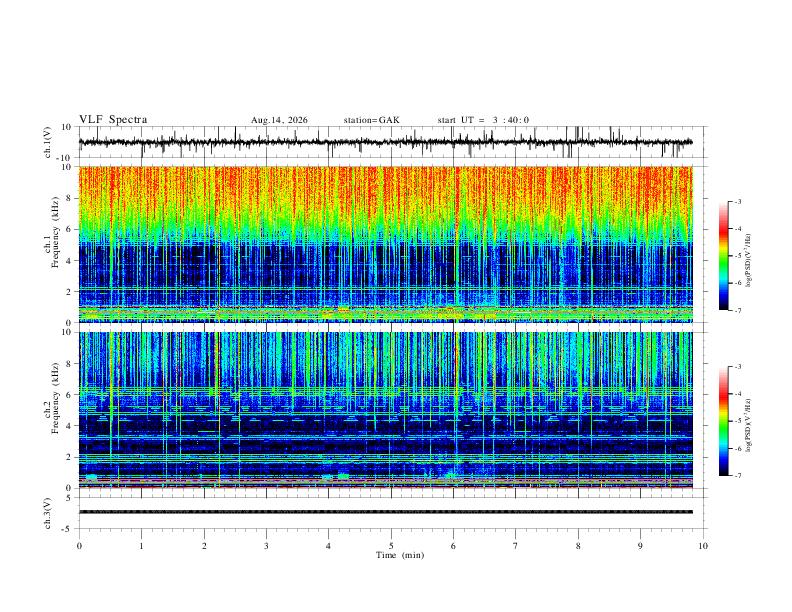Click the ch.1(V) waveform axis label
This screenshot has width=792, height=612.
coord(48,142)
